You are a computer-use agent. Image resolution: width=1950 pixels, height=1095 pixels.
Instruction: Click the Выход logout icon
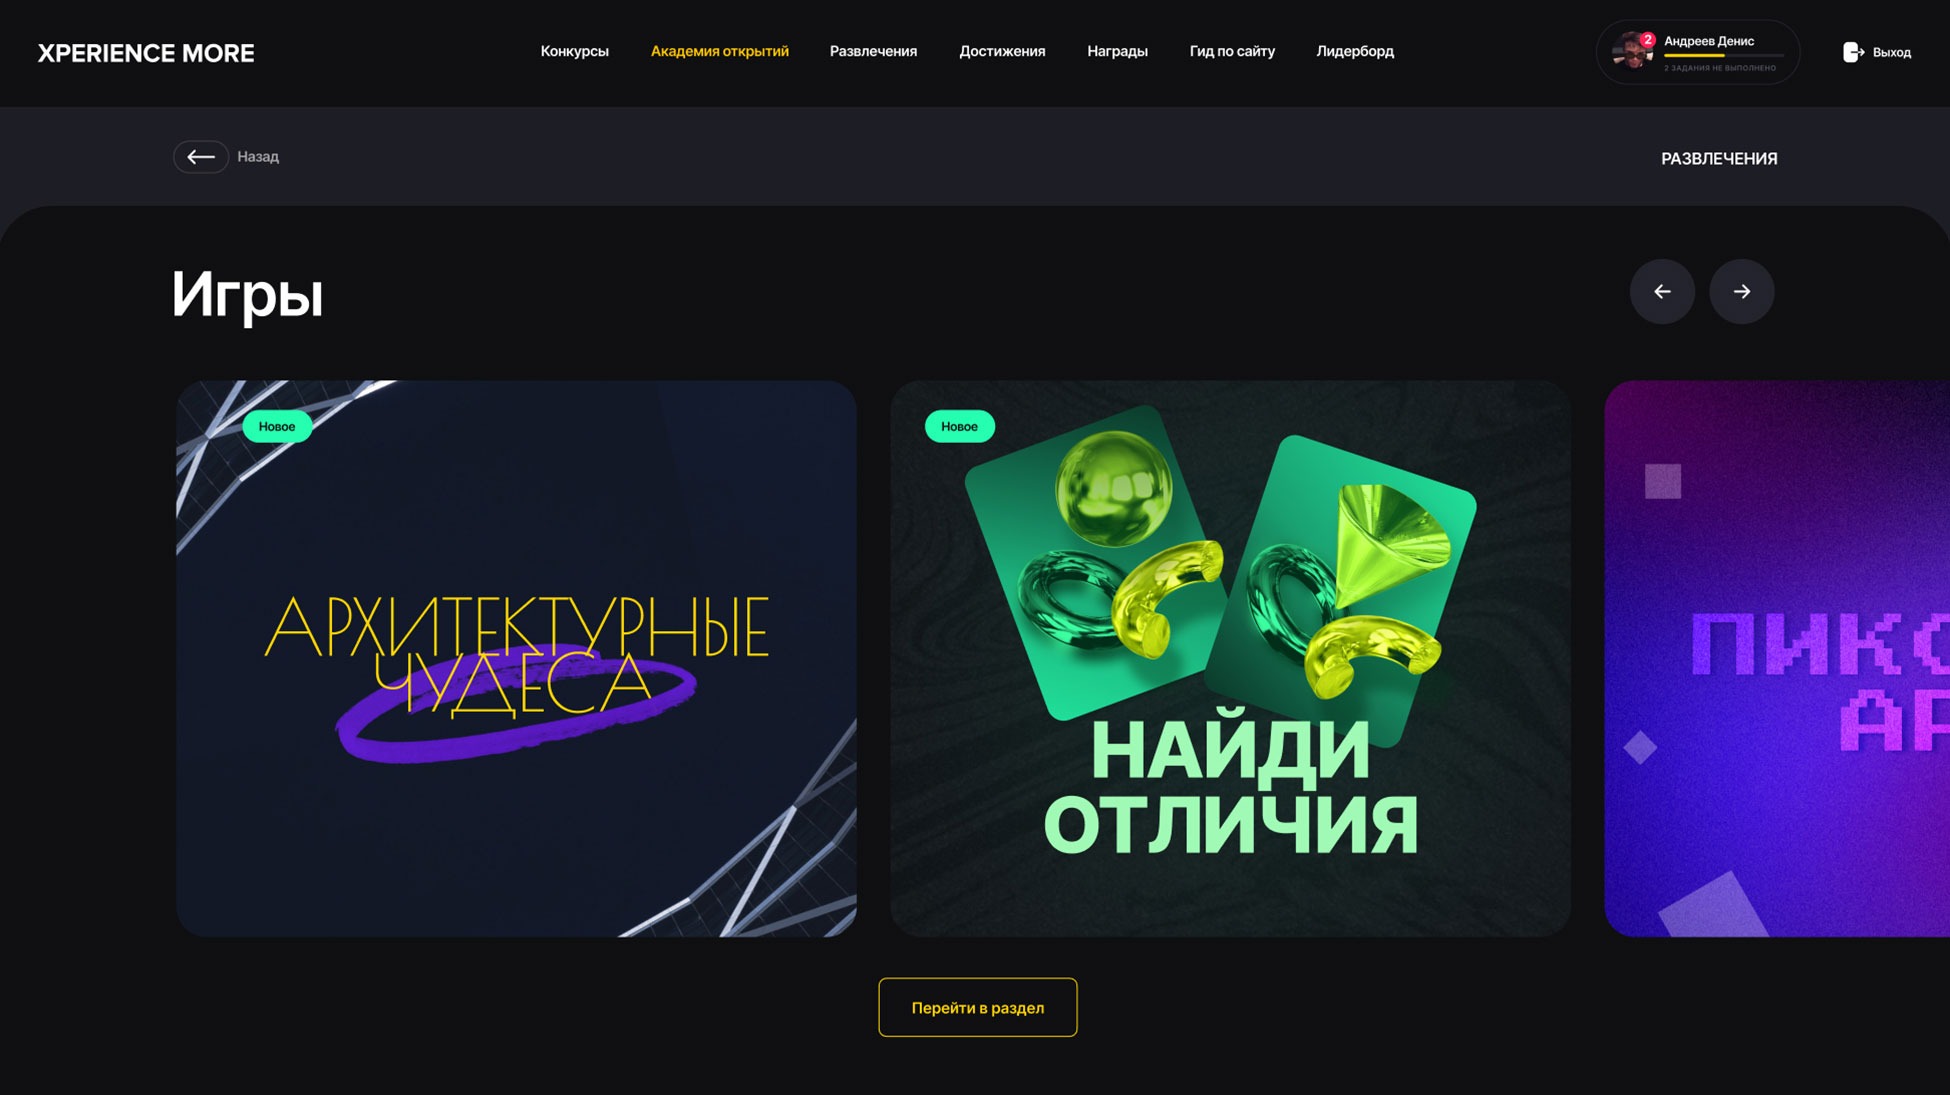click(x=1853, y=52)
